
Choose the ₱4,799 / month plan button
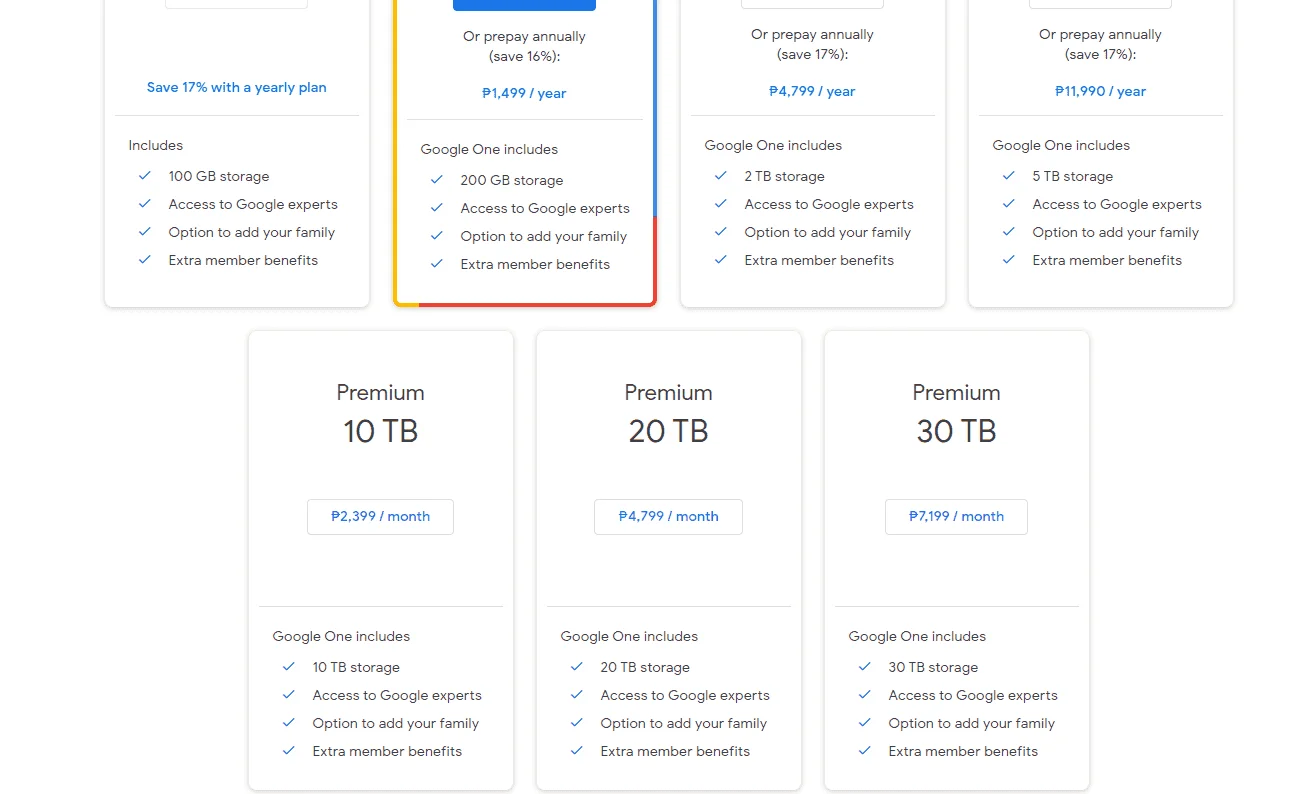tap(668, 517)
